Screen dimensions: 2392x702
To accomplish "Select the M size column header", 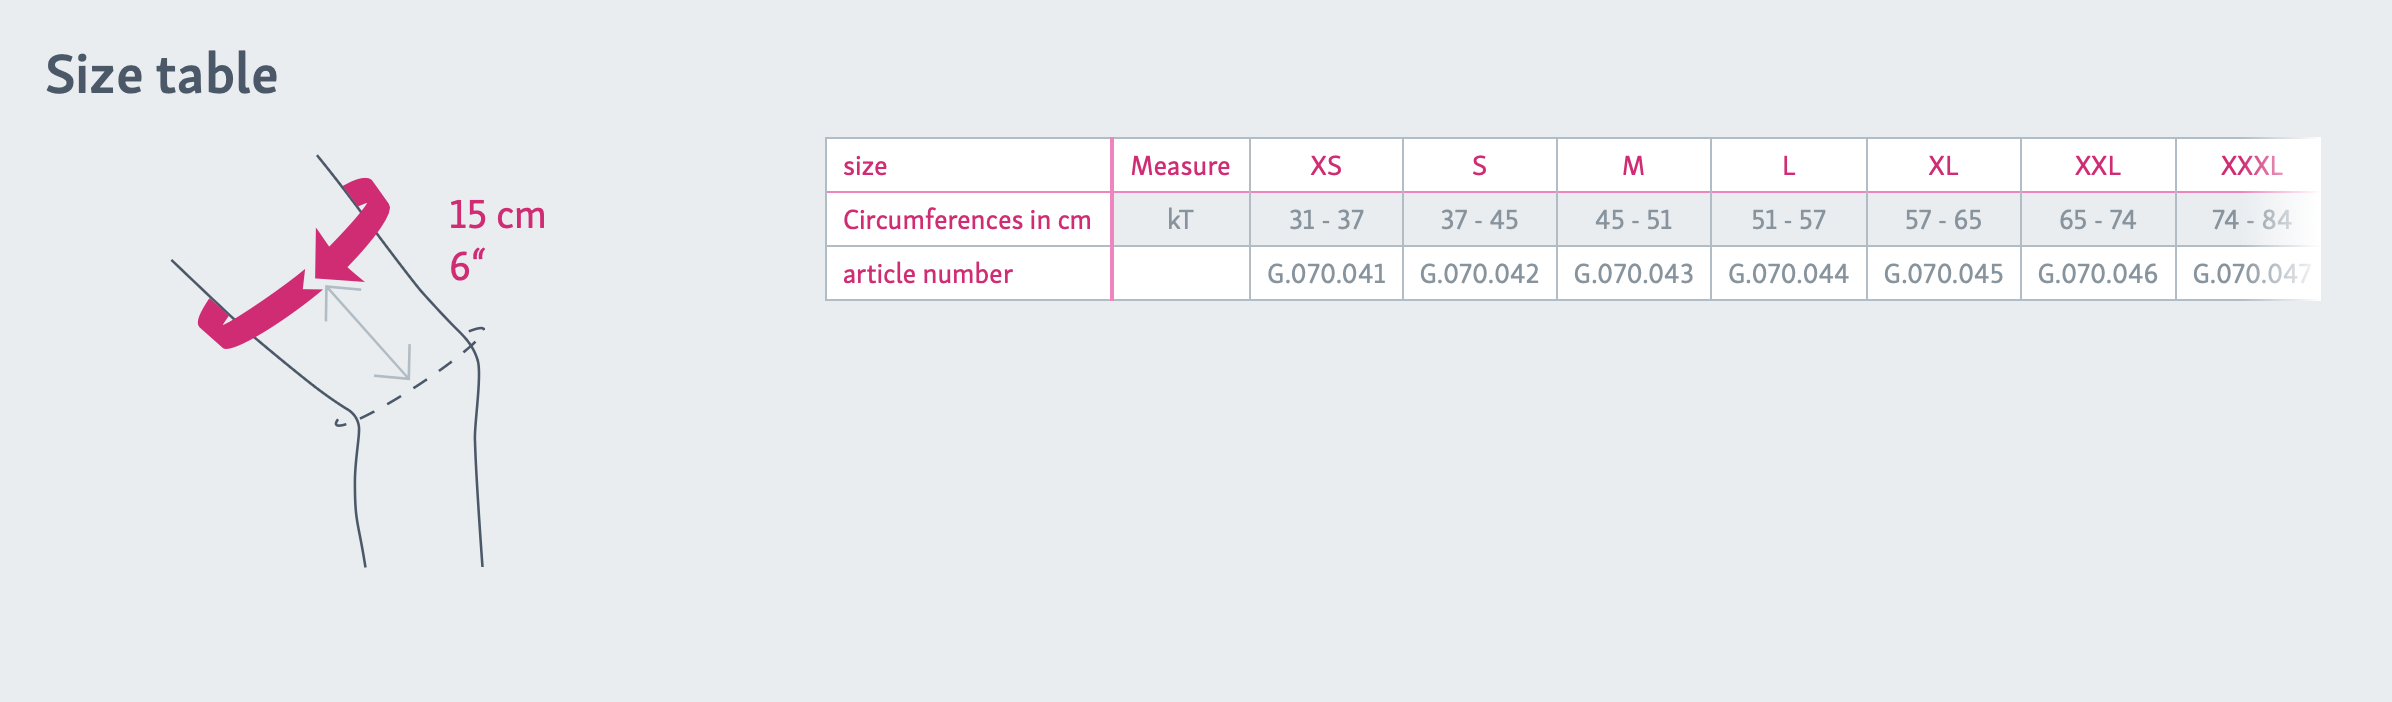I will [x=1633, y=166].
